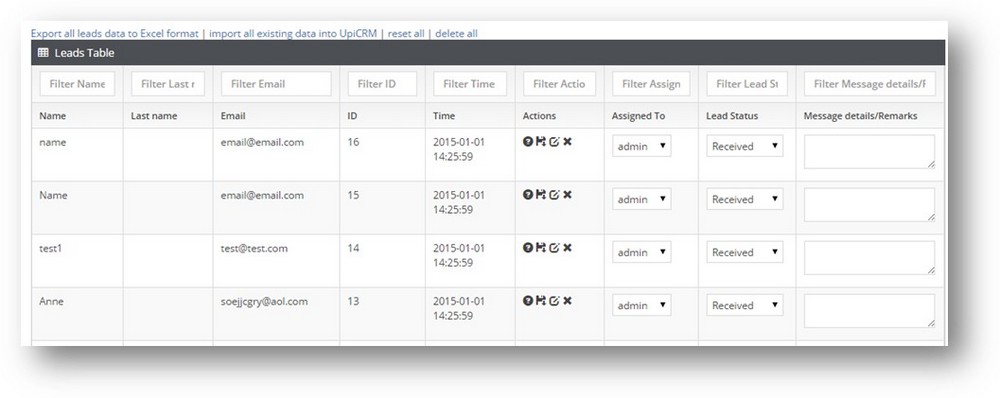Click the Message details/Remarks column header
1000x398 pixels.
pyautogui.click(x=860, y=116)
